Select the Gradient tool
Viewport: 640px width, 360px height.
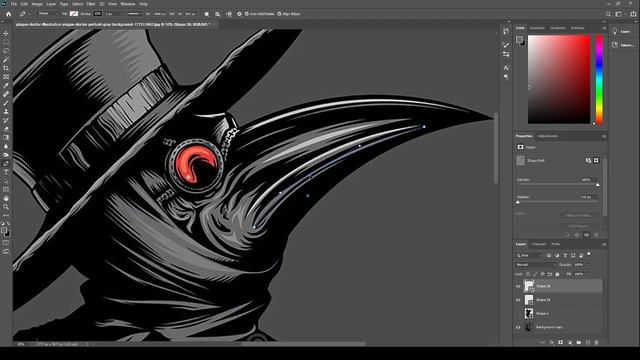coord(6,138)
